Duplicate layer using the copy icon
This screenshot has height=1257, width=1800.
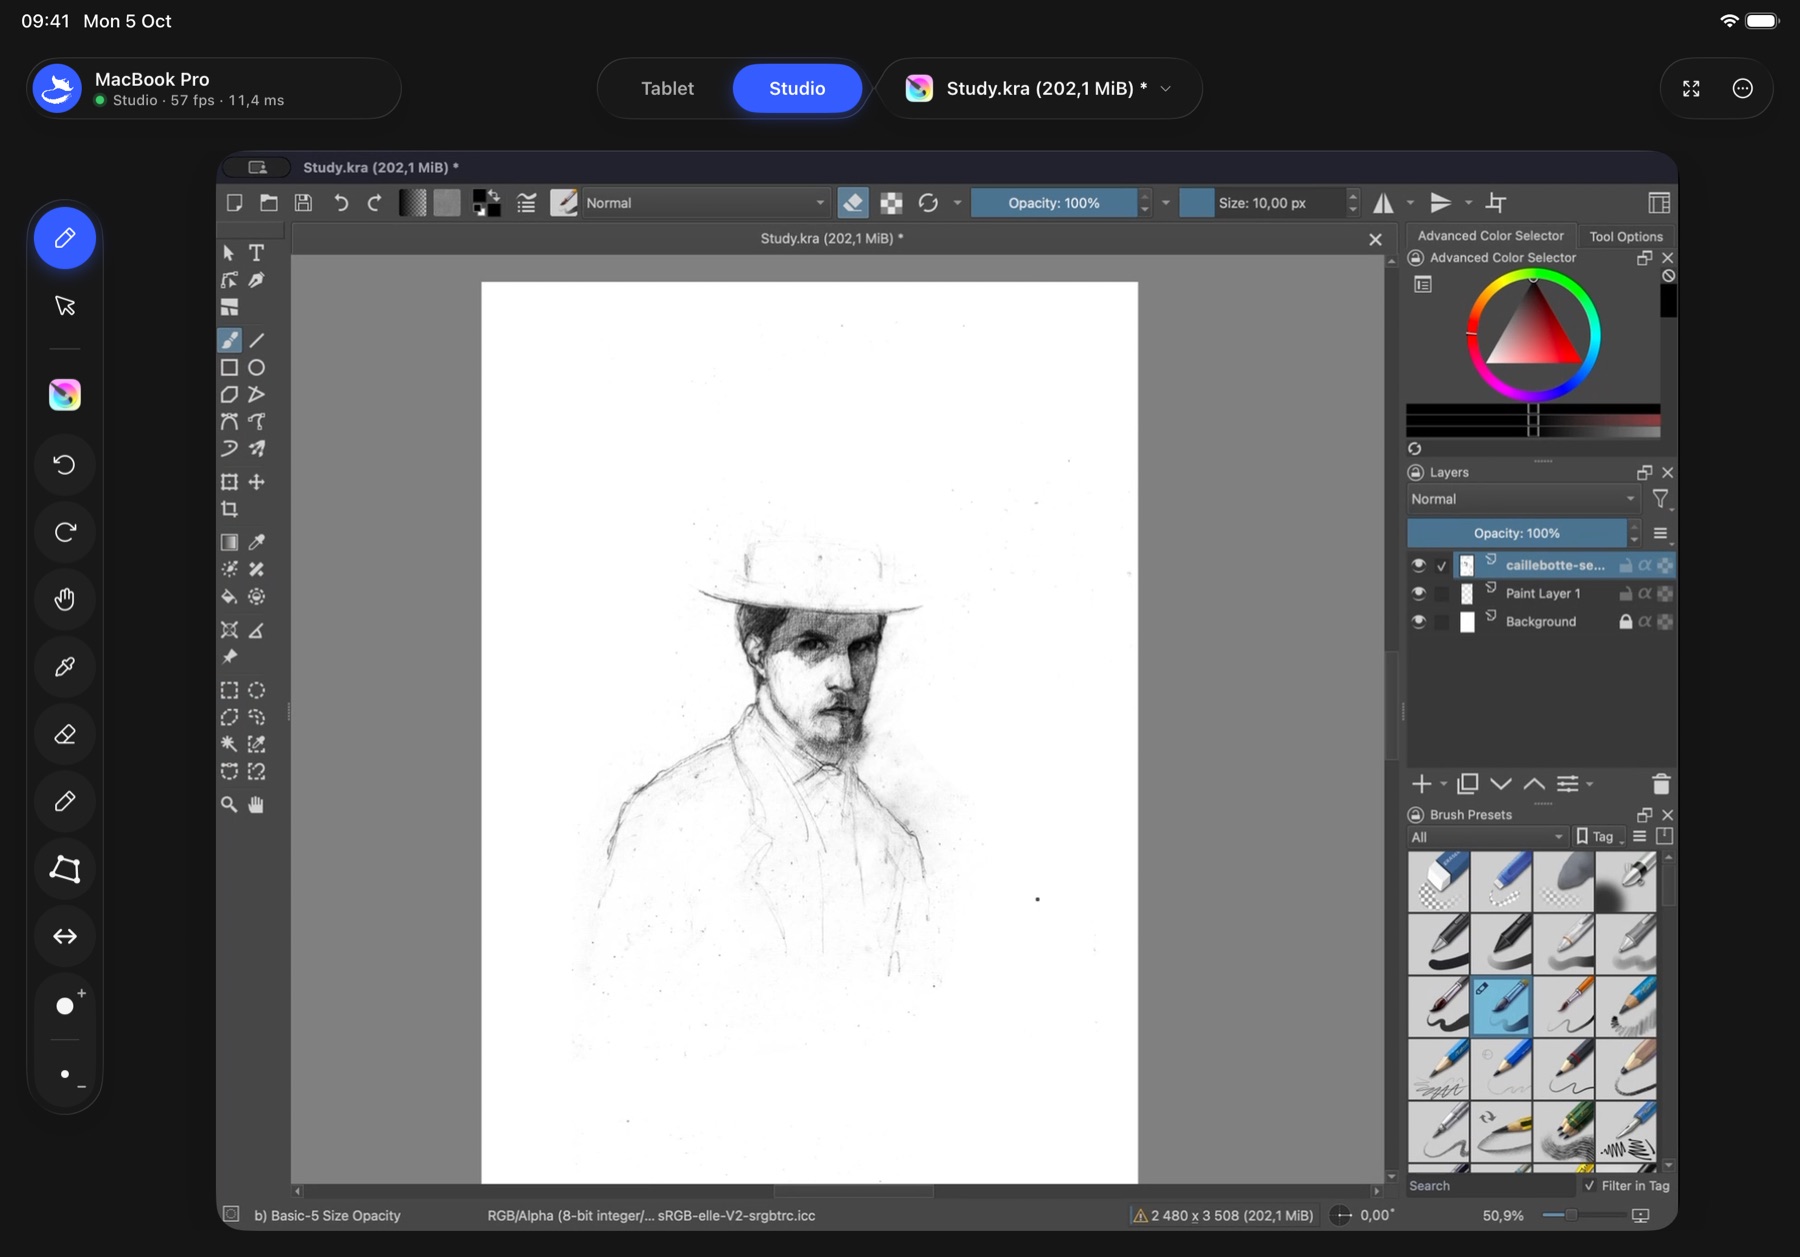[x=1468, y=784]
